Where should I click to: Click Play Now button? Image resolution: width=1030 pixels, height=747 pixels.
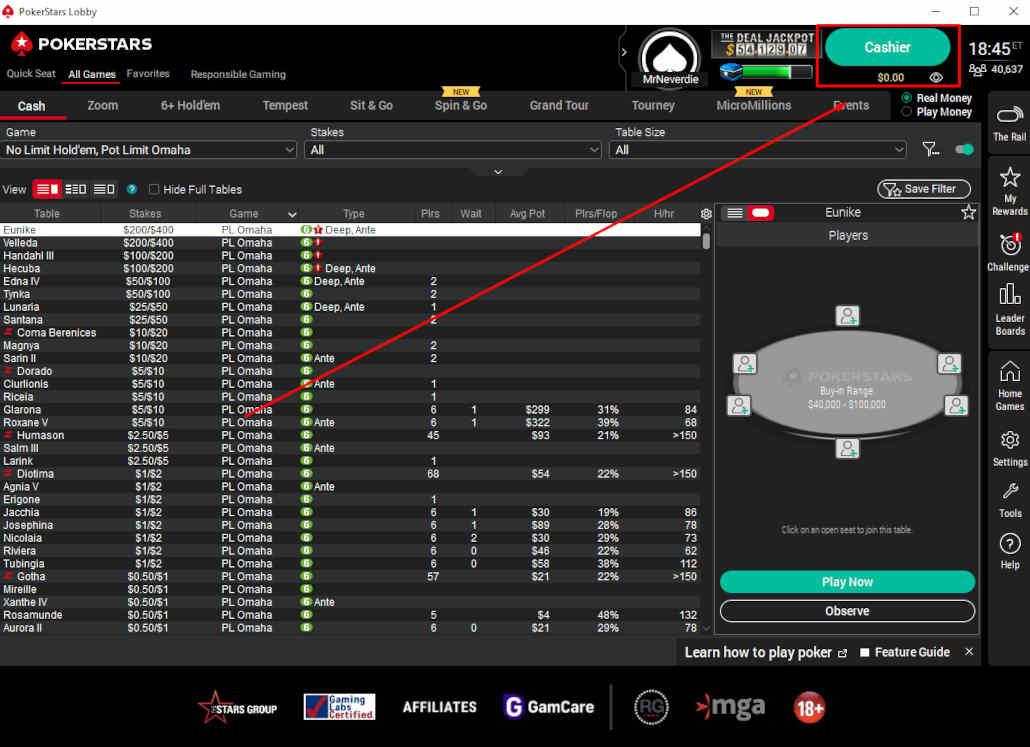[x=847, y=581]
